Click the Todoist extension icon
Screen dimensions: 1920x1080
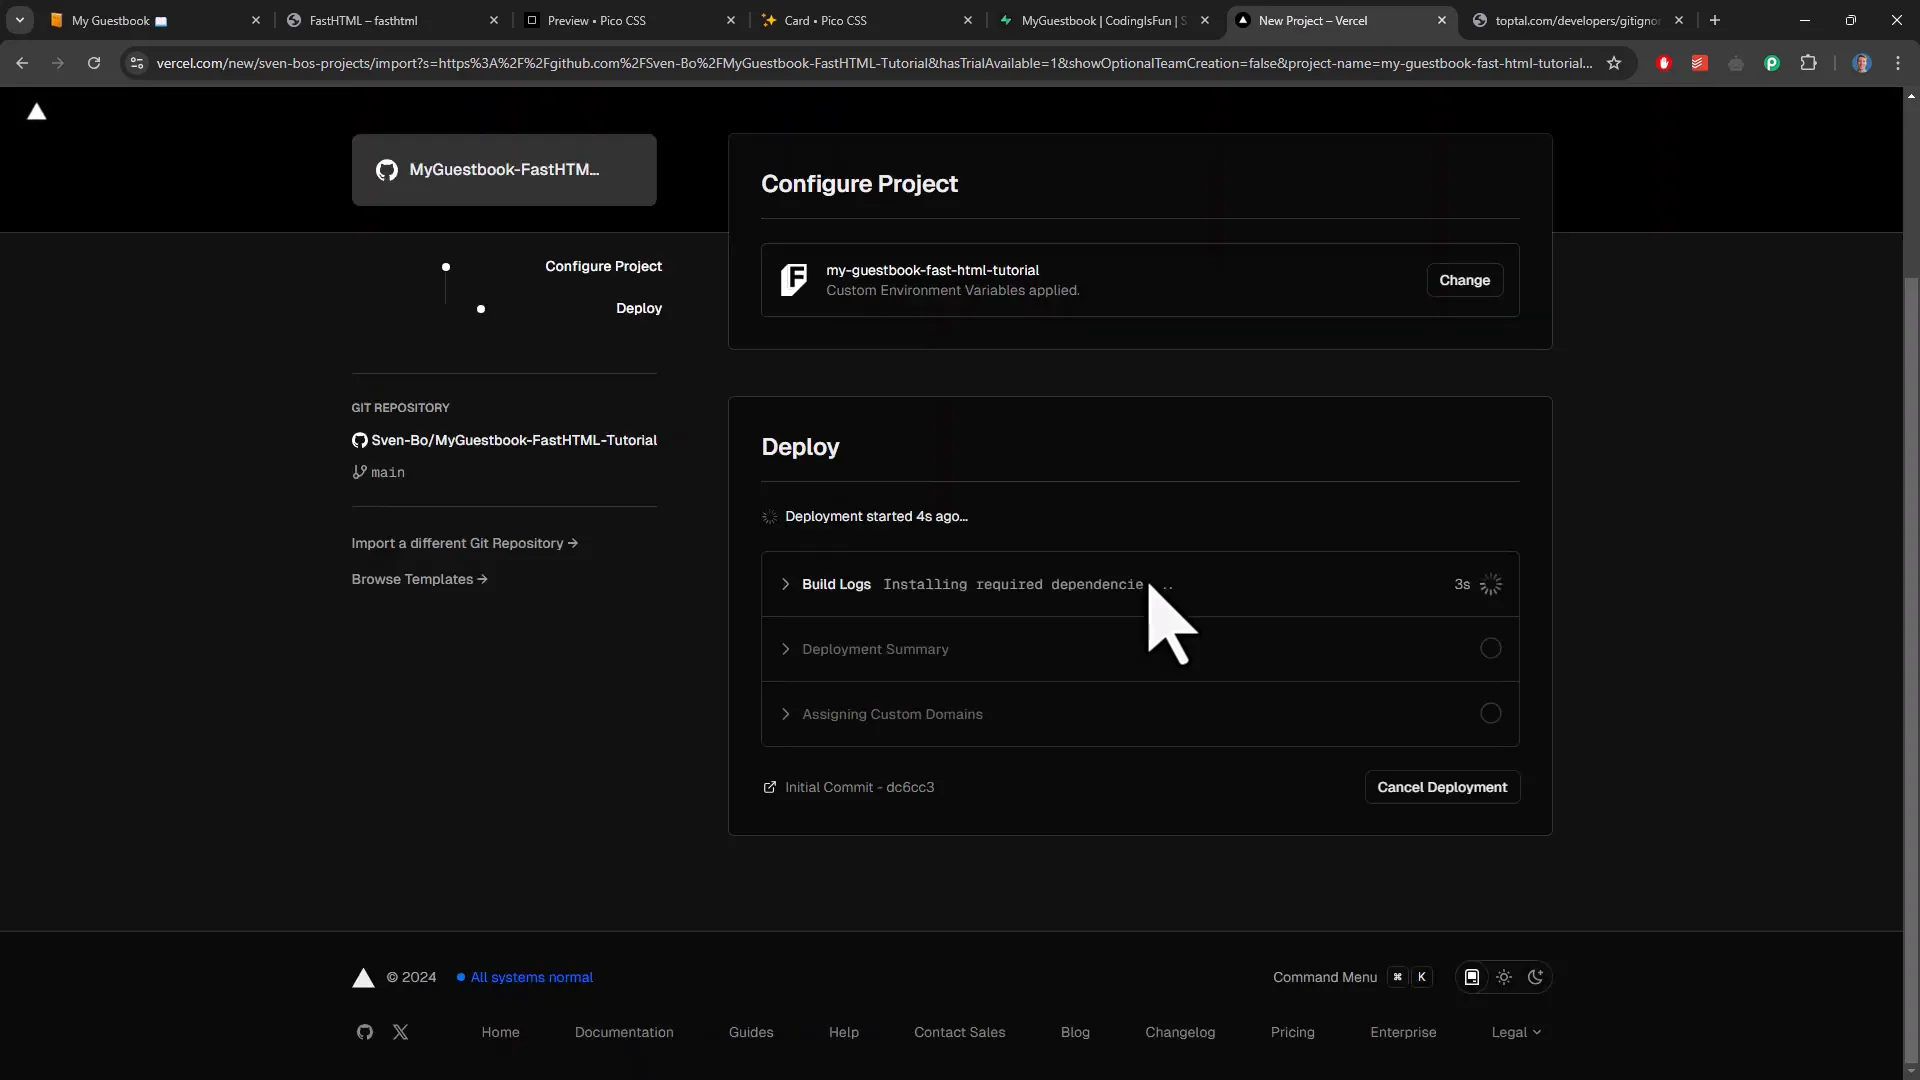click(1700, 63)
